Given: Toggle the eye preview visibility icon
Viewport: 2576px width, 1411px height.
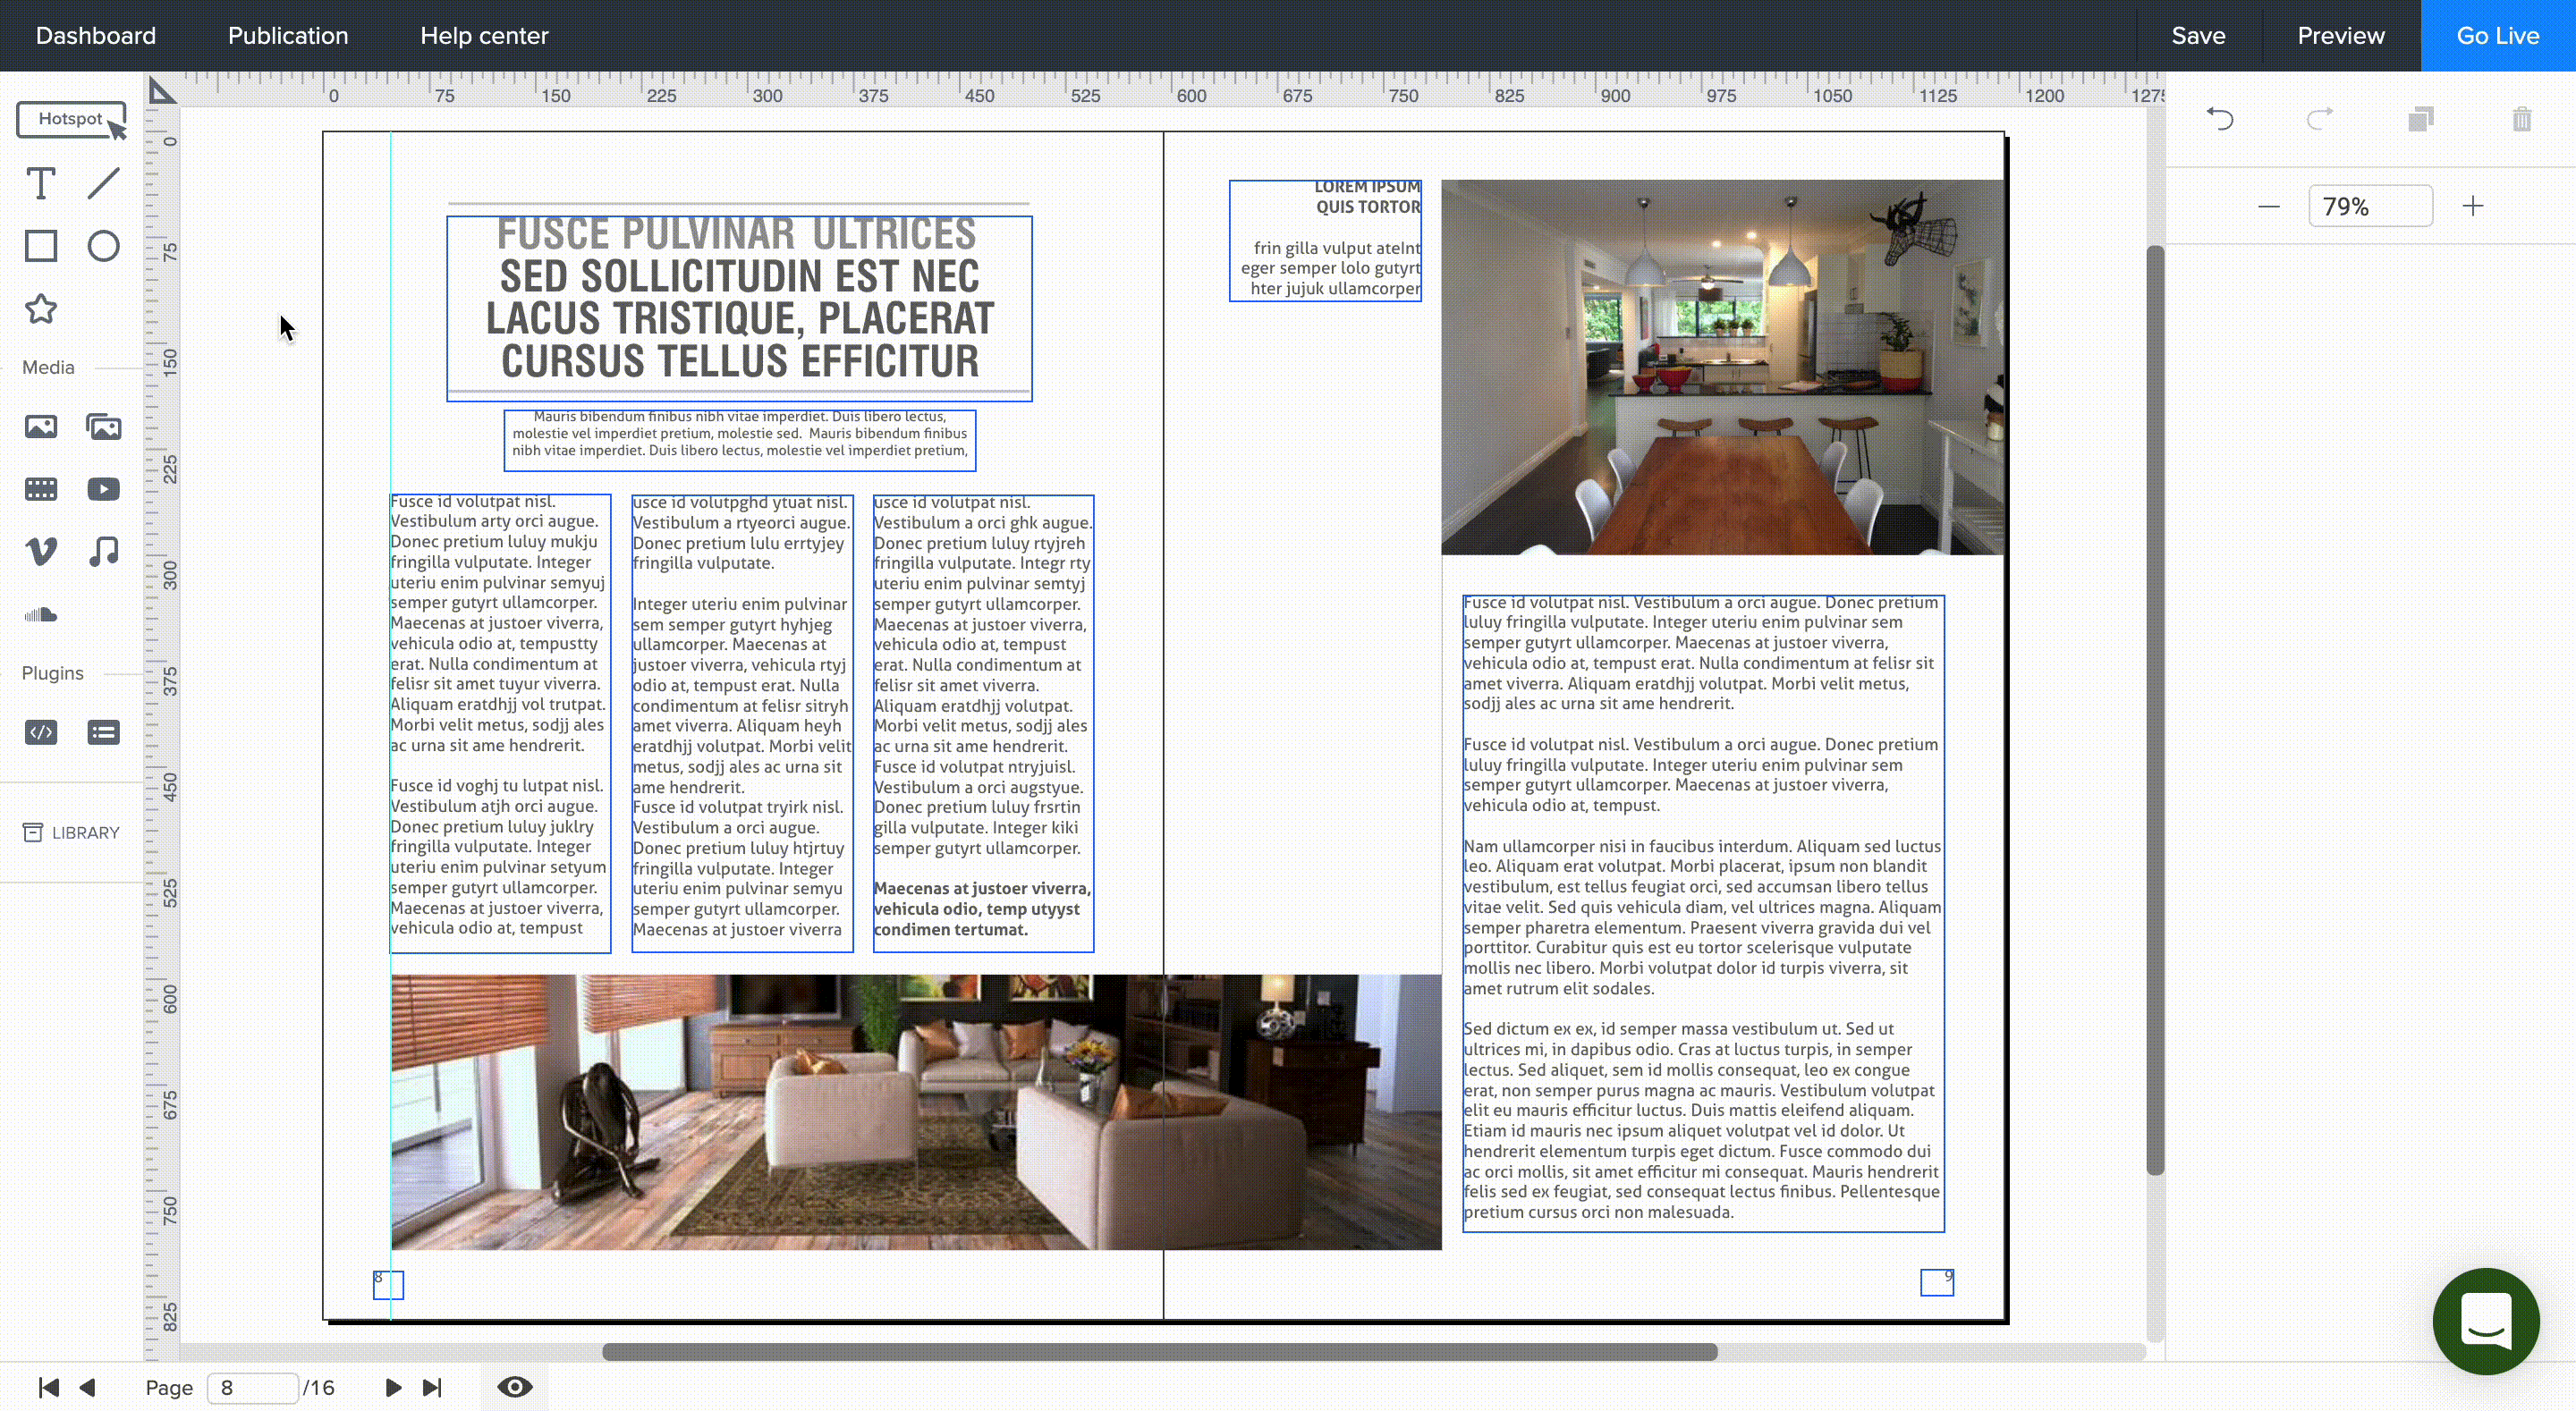Looking at the screenshot, I should click(x=515, y=1387).
